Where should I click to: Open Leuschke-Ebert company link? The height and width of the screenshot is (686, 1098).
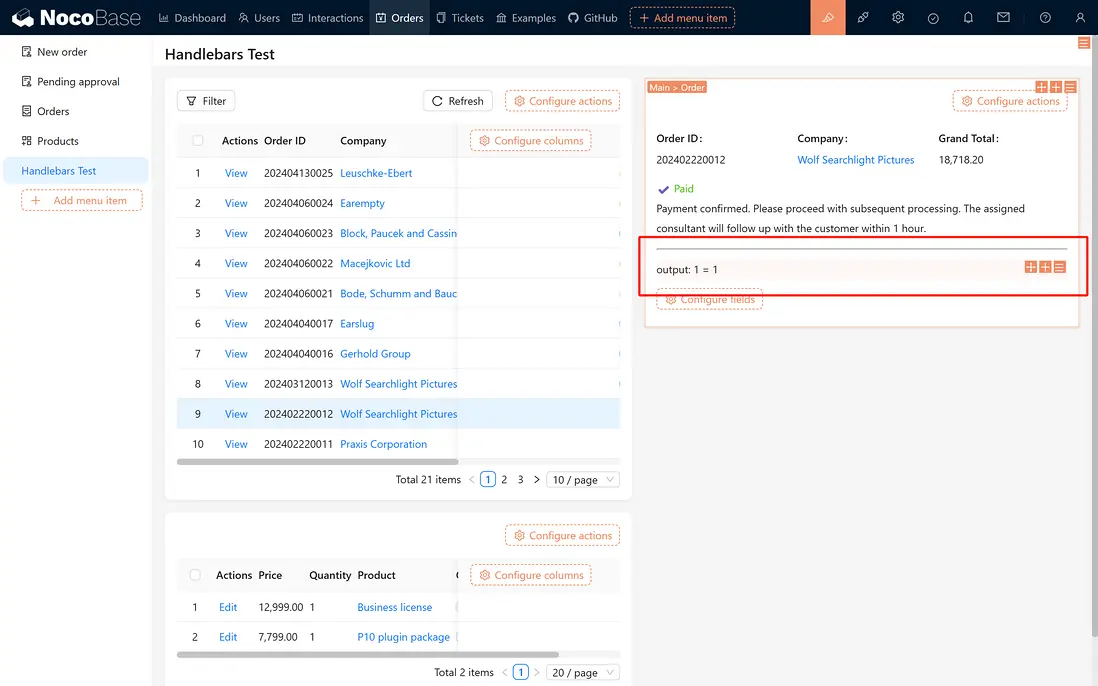[376, 173]
